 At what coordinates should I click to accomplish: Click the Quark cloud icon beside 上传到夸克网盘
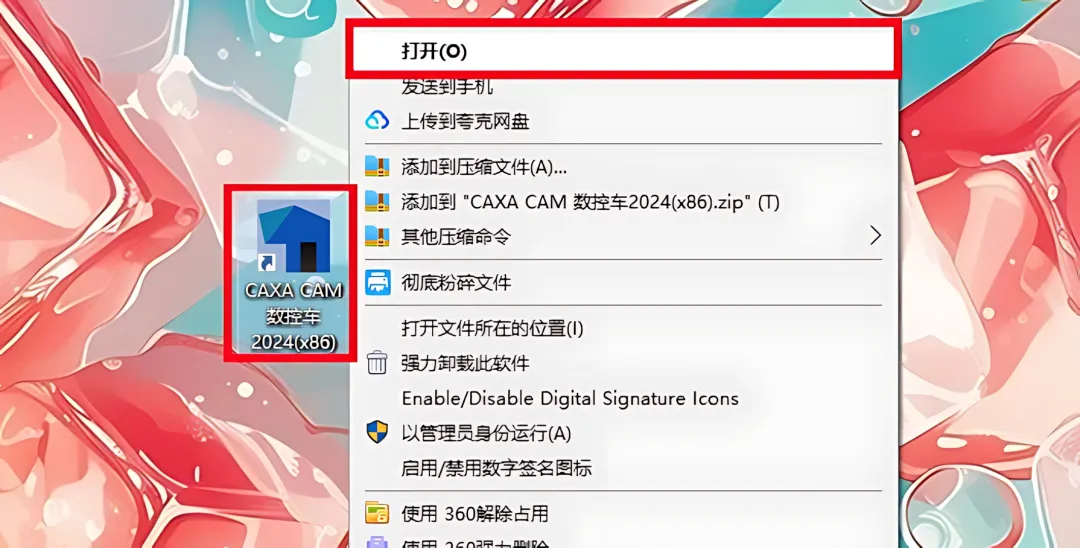(x=377, y=121)
